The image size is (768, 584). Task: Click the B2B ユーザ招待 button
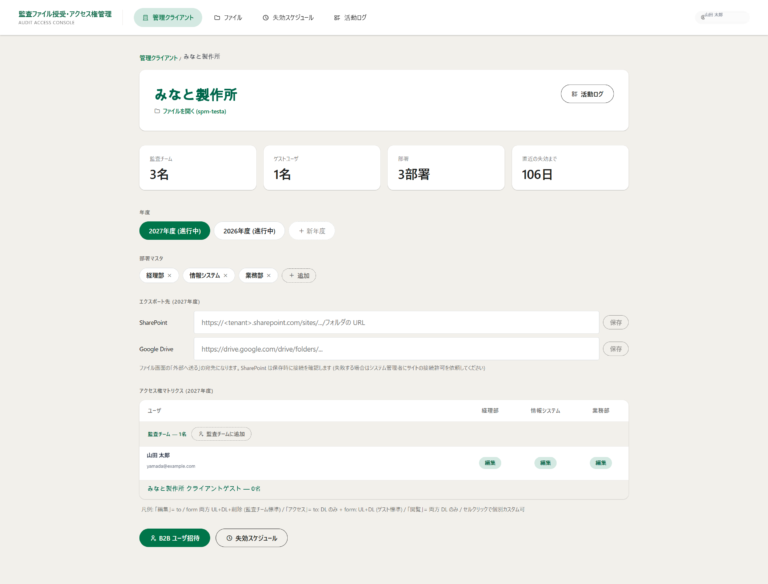175,538
